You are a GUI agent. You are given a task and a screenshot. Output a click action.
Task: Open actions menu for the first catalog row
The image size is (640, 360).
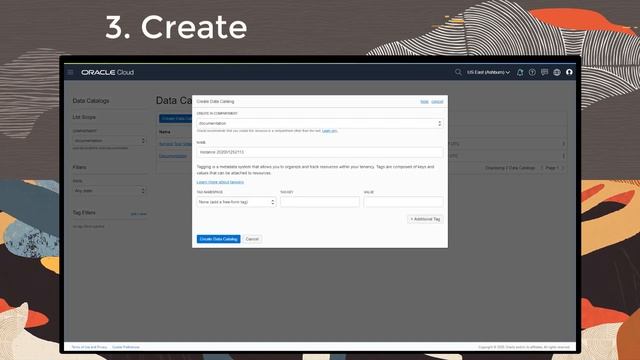click(564, 144)
